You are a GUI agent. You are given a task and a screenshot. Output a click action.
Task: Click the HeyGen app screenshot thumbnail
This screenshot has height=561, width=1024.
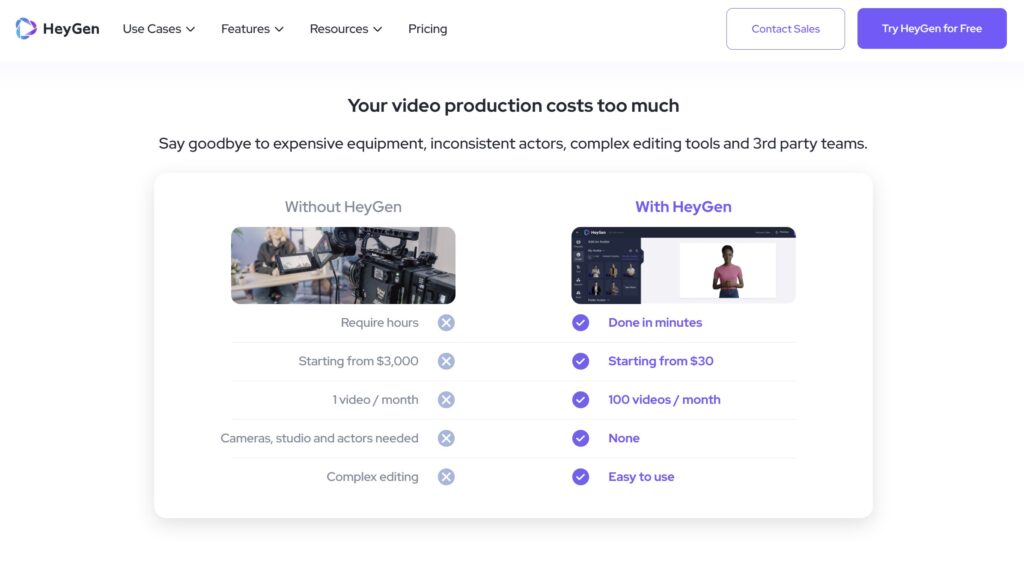683,265
